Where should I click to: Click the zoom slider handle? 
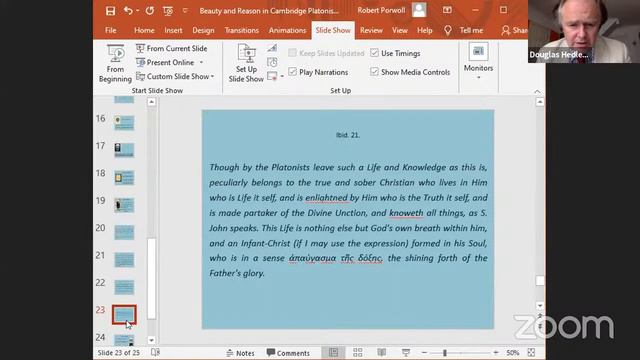[x=445, y=352]
